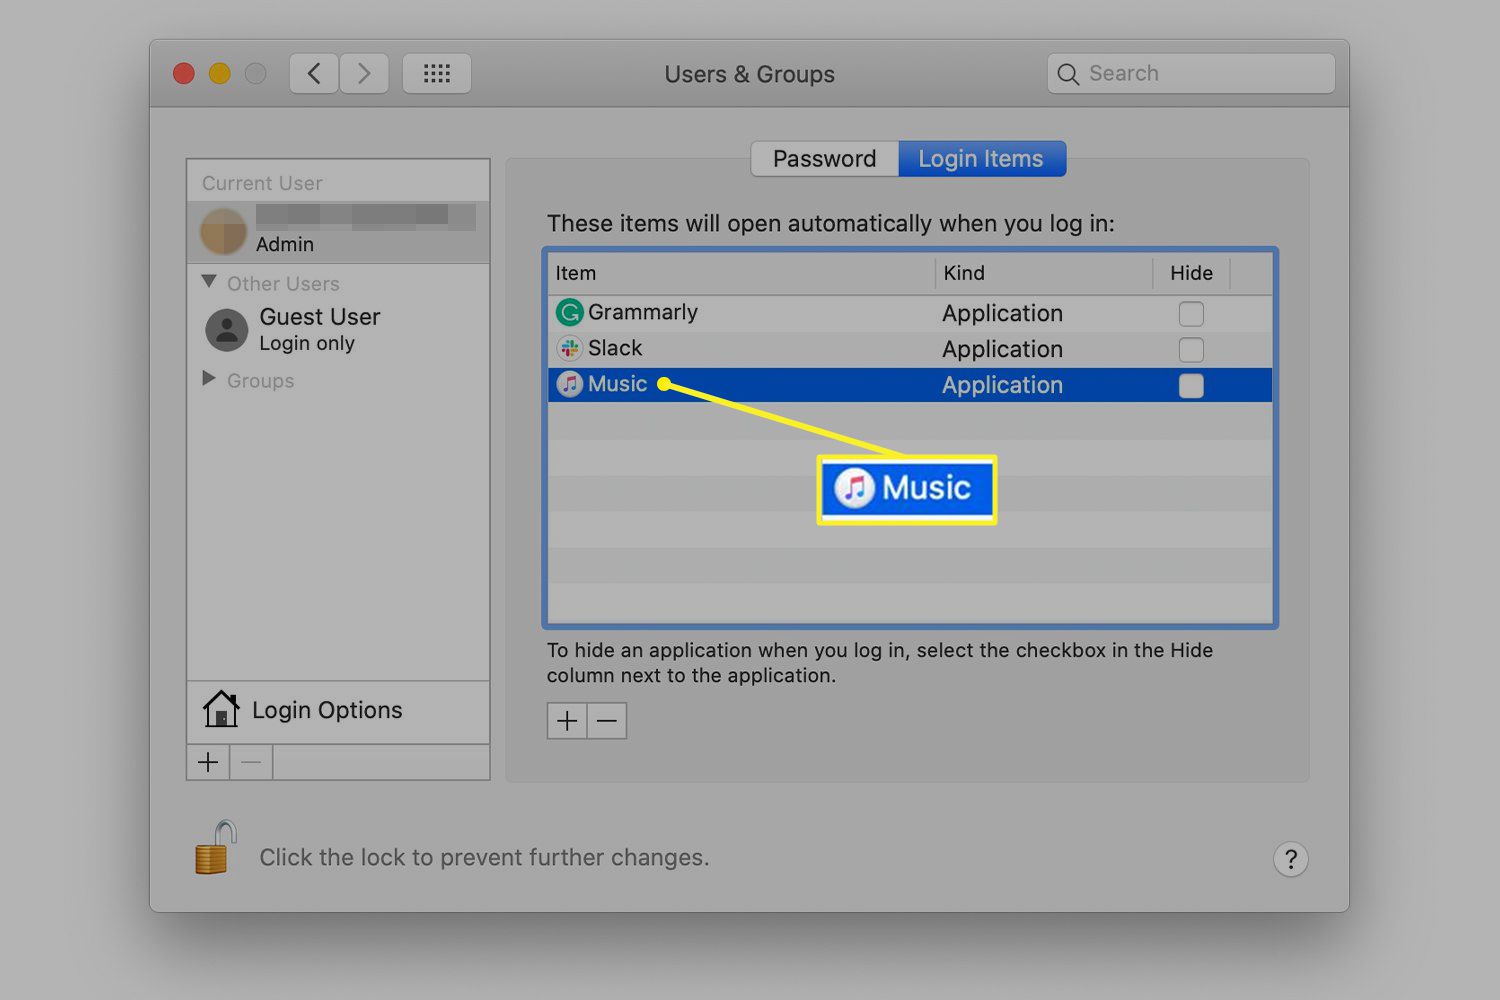The height and width of the screenshot is (1000, 1500).
Task: Click the magnifier icon in Search field
Action: coord(1068,74)
